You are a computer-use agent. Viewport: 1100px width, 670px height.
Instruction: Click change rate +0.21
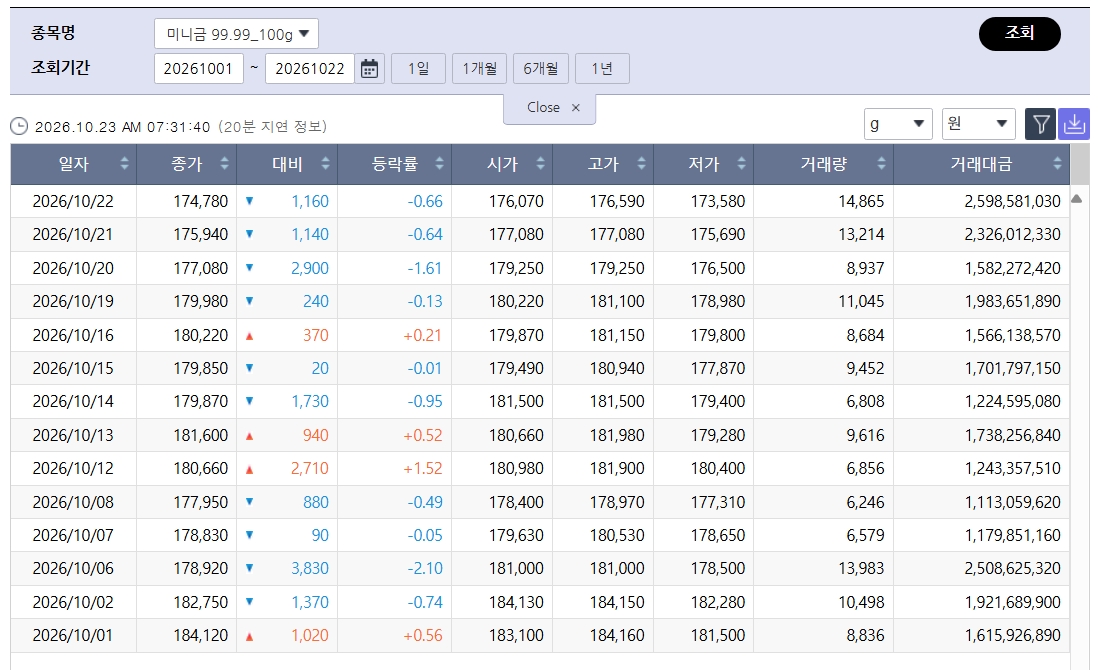click(423, 335)
